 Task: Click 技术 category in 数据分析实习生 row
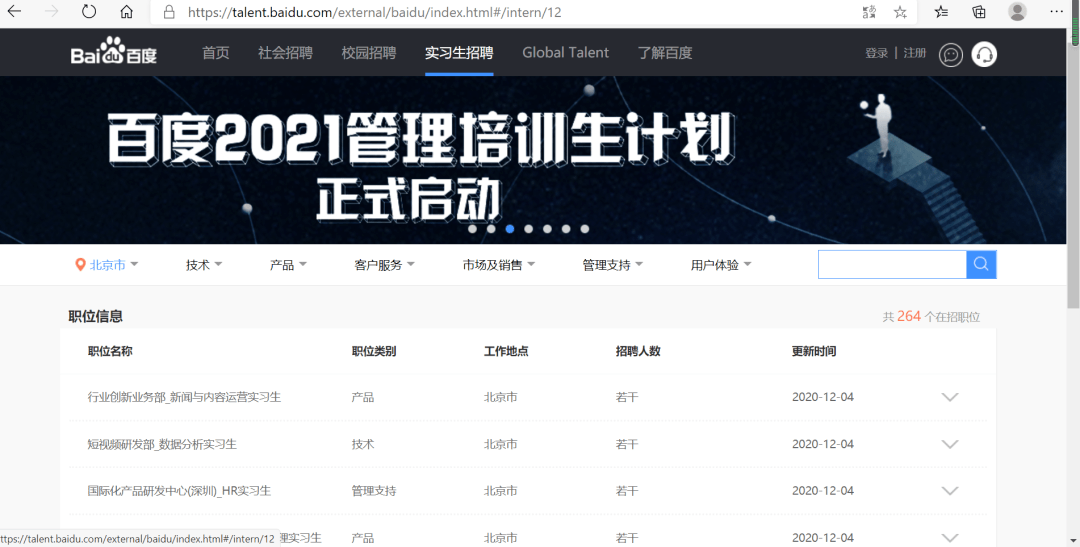click(363, 444)
